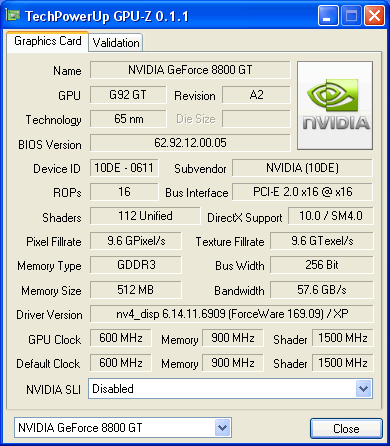
Task: Select the Graphics Card tab
Action: tap(48, 41)
